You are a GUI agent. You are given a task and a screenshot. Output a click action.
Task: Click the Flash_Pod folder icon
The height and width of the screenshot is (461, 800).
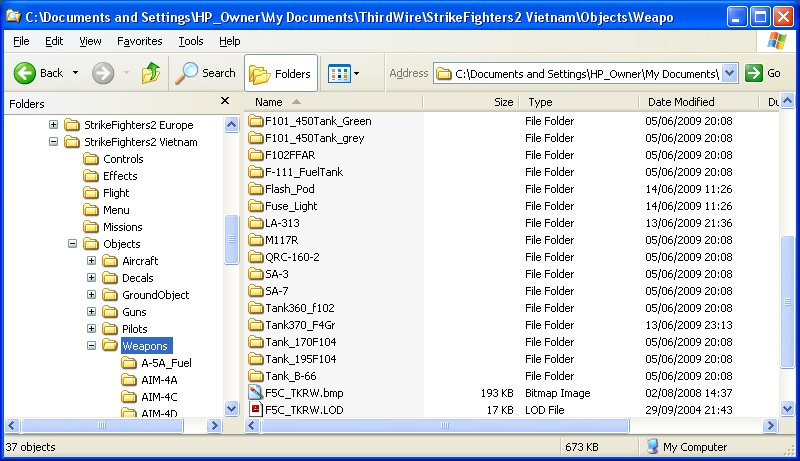[x=256, y=189]
